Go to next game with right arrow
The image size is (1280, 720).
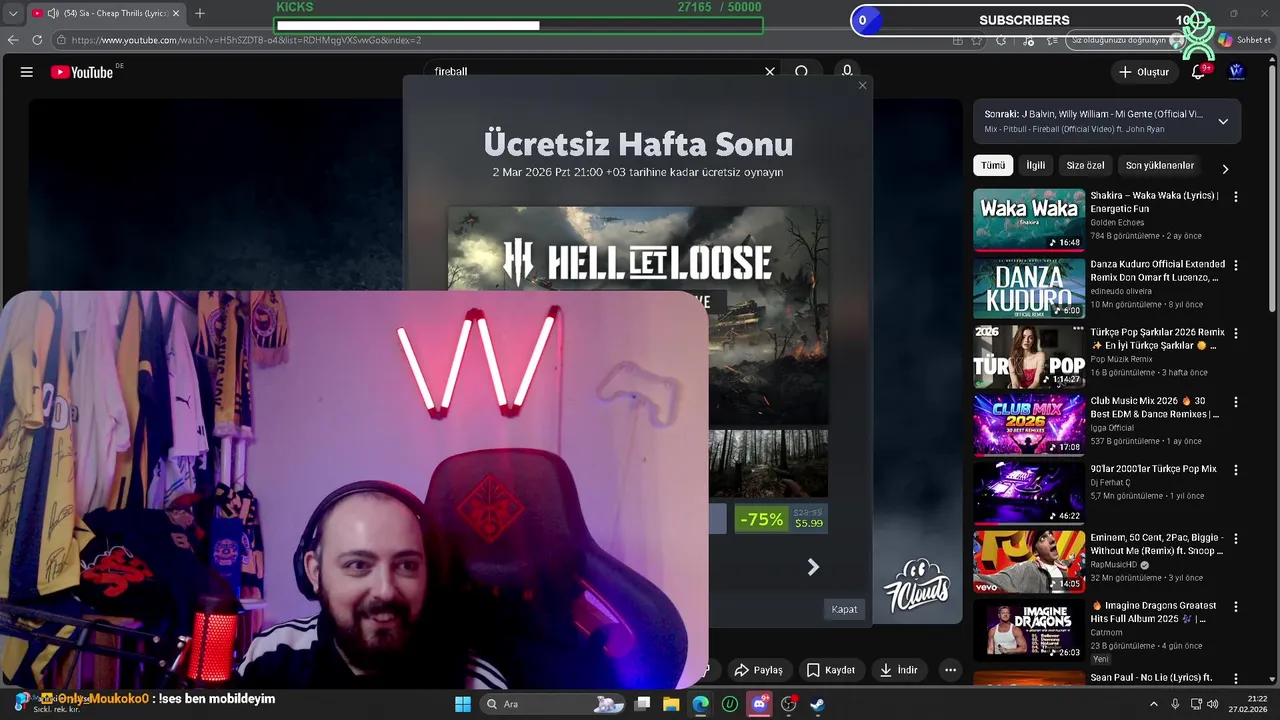click(x=813, y=567)
